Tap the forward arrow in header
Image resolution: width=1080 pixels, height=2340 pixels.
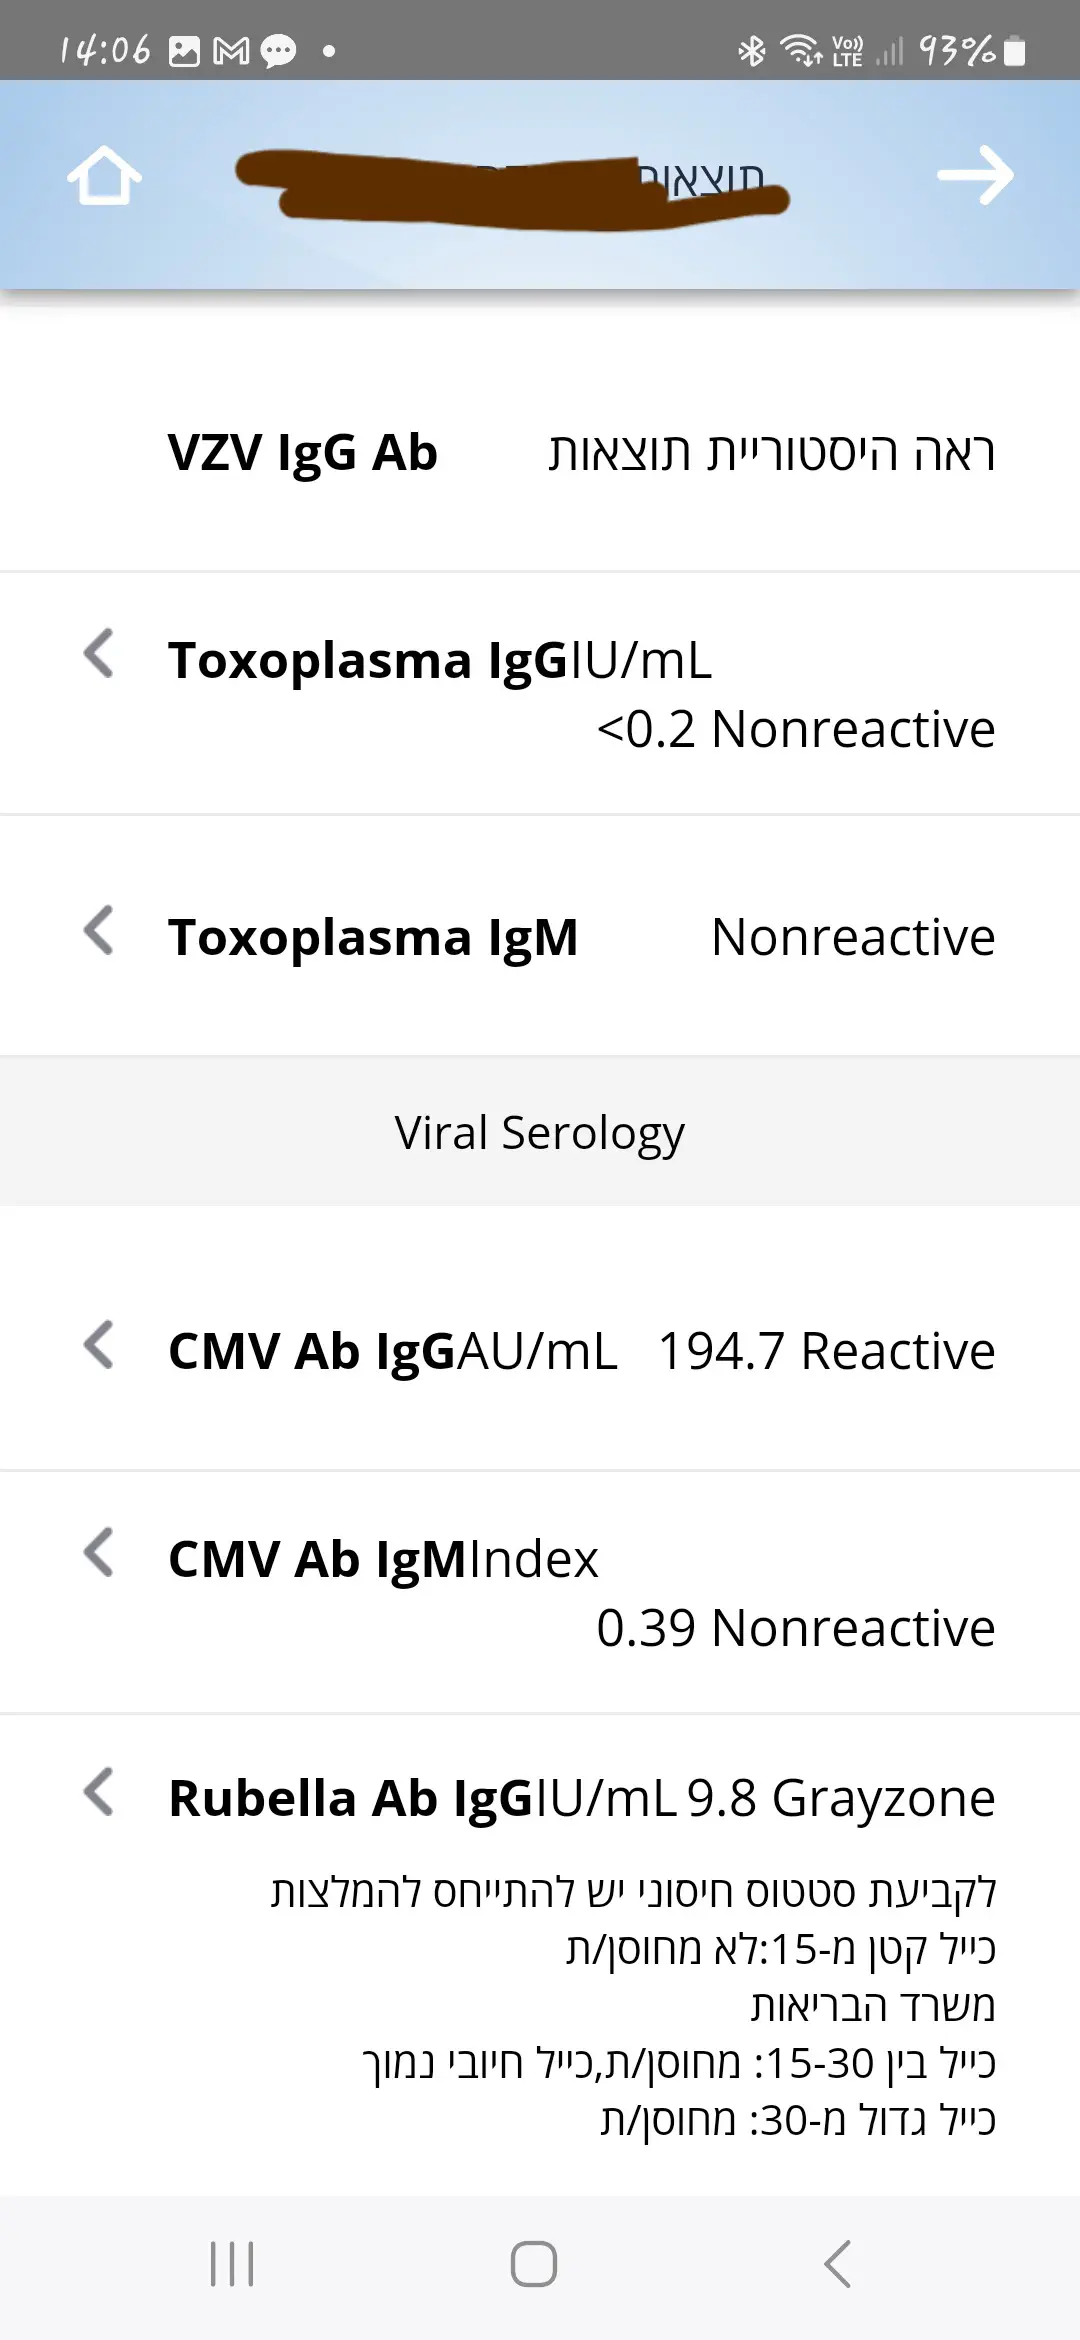click(x=975, y=176)
